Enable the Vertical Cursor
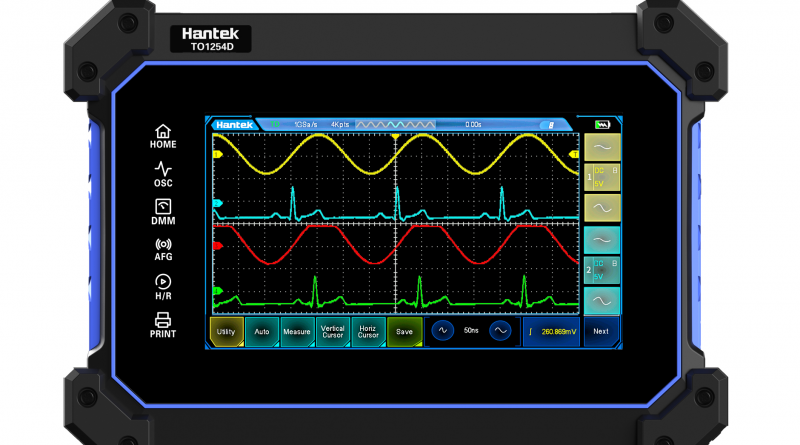This screenshot has height=445, width=800. (x=333, y=331)
